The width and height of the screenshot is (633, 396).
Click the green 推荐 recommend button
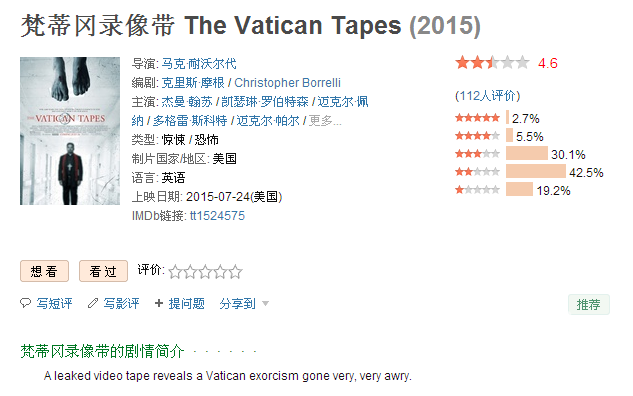tap(589, 304)
